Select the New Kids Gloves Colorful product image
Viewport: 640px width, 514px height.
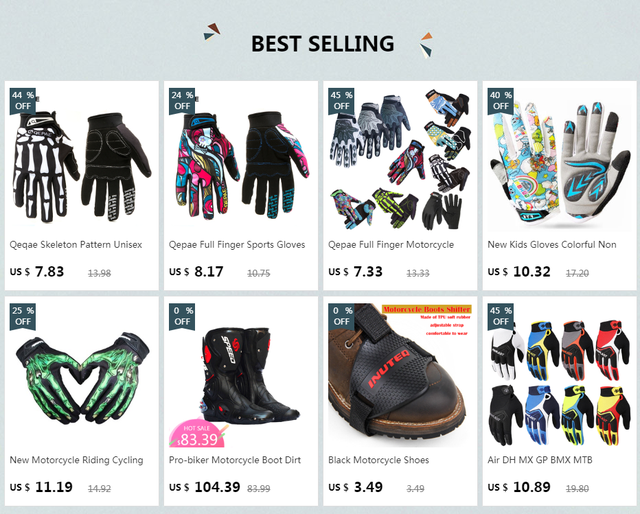[559, 160]
